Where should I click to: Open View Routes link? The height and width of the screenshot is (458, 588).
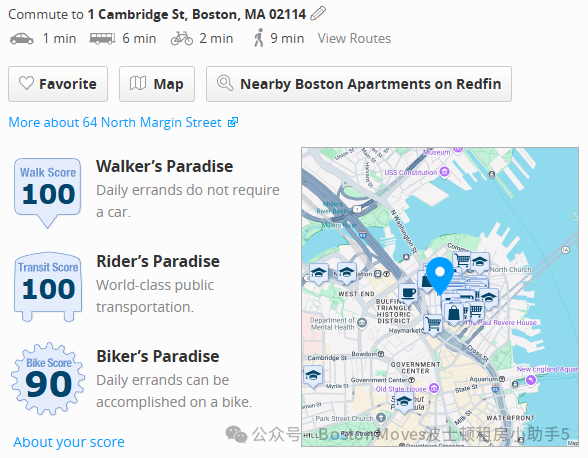pos(354,38)
